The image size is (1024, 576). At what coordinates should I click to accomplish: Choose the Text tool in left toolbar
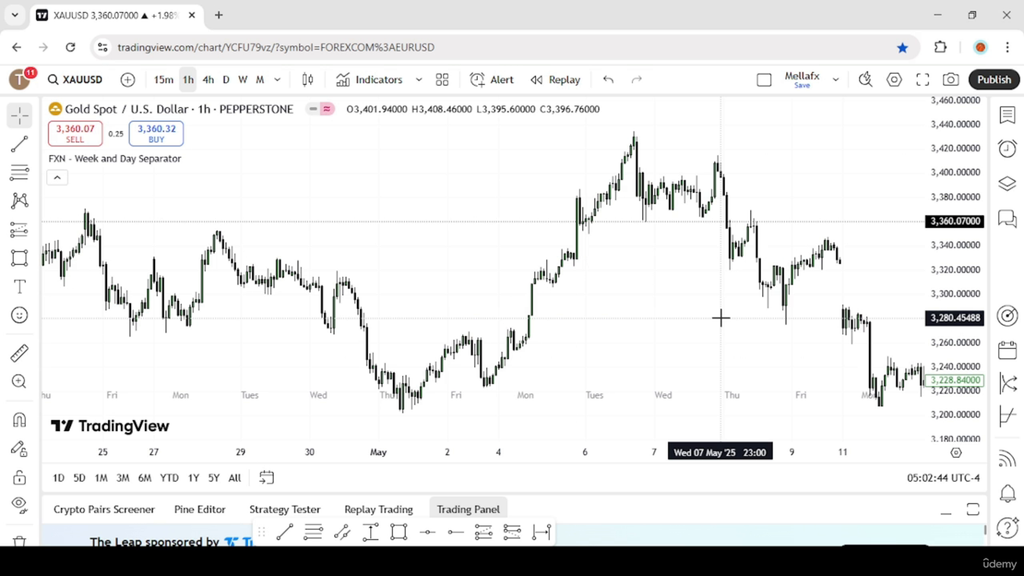(20, 287)
